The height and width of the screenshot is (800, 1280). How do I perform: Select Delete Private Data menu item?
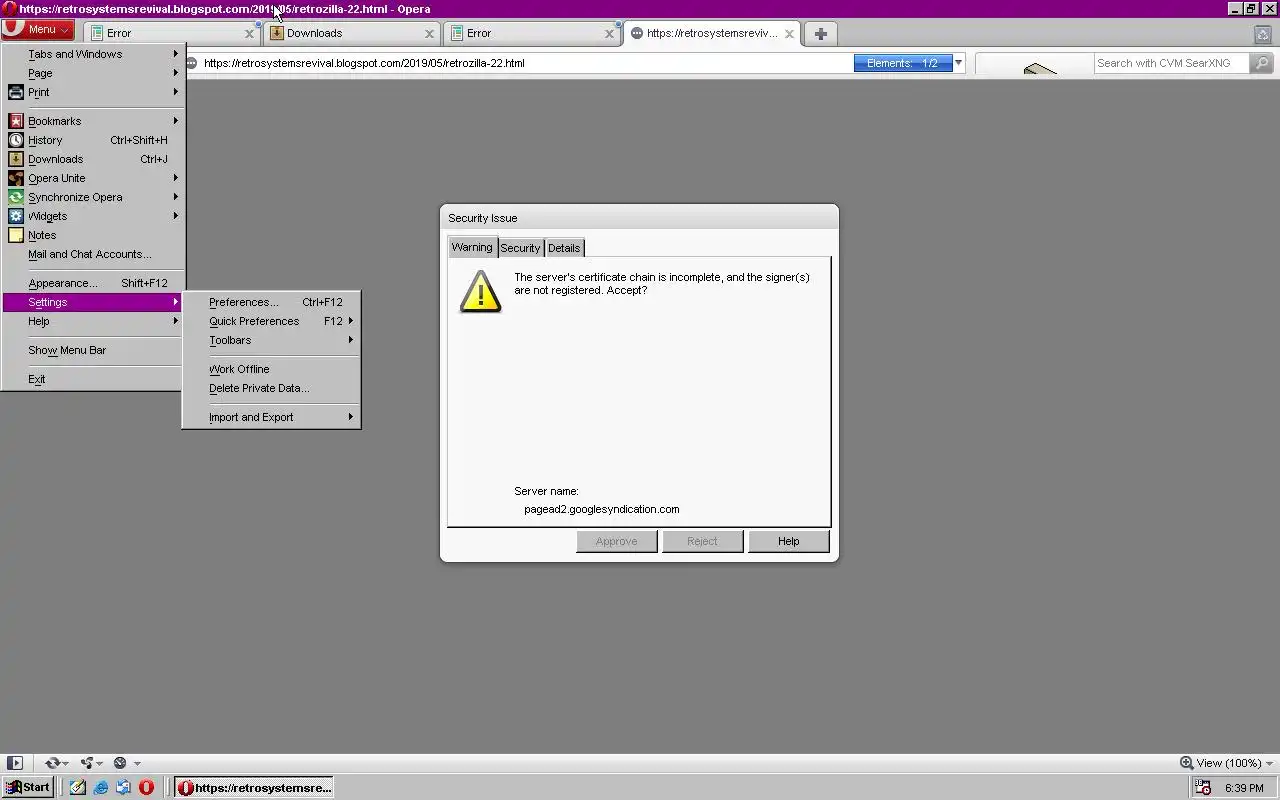coord(271,388)
